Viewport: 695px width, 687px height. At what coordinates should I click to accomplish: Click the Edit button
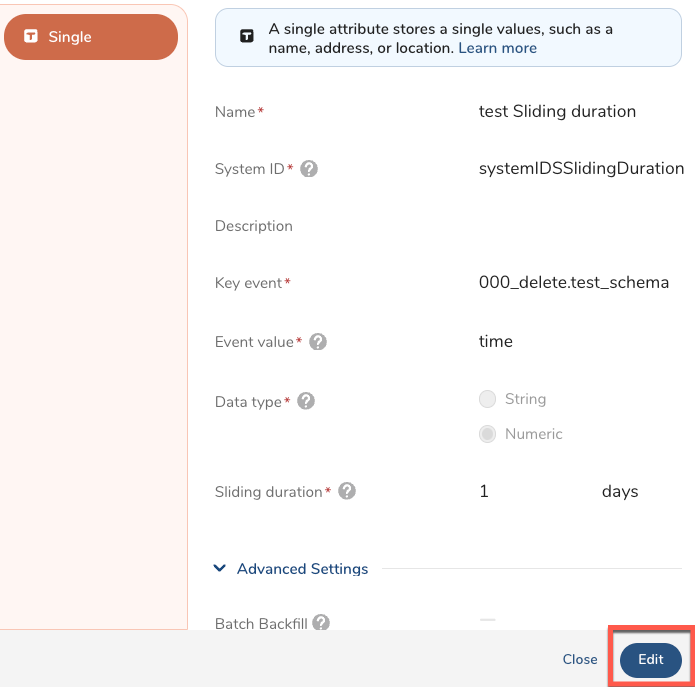click(650, 660)
